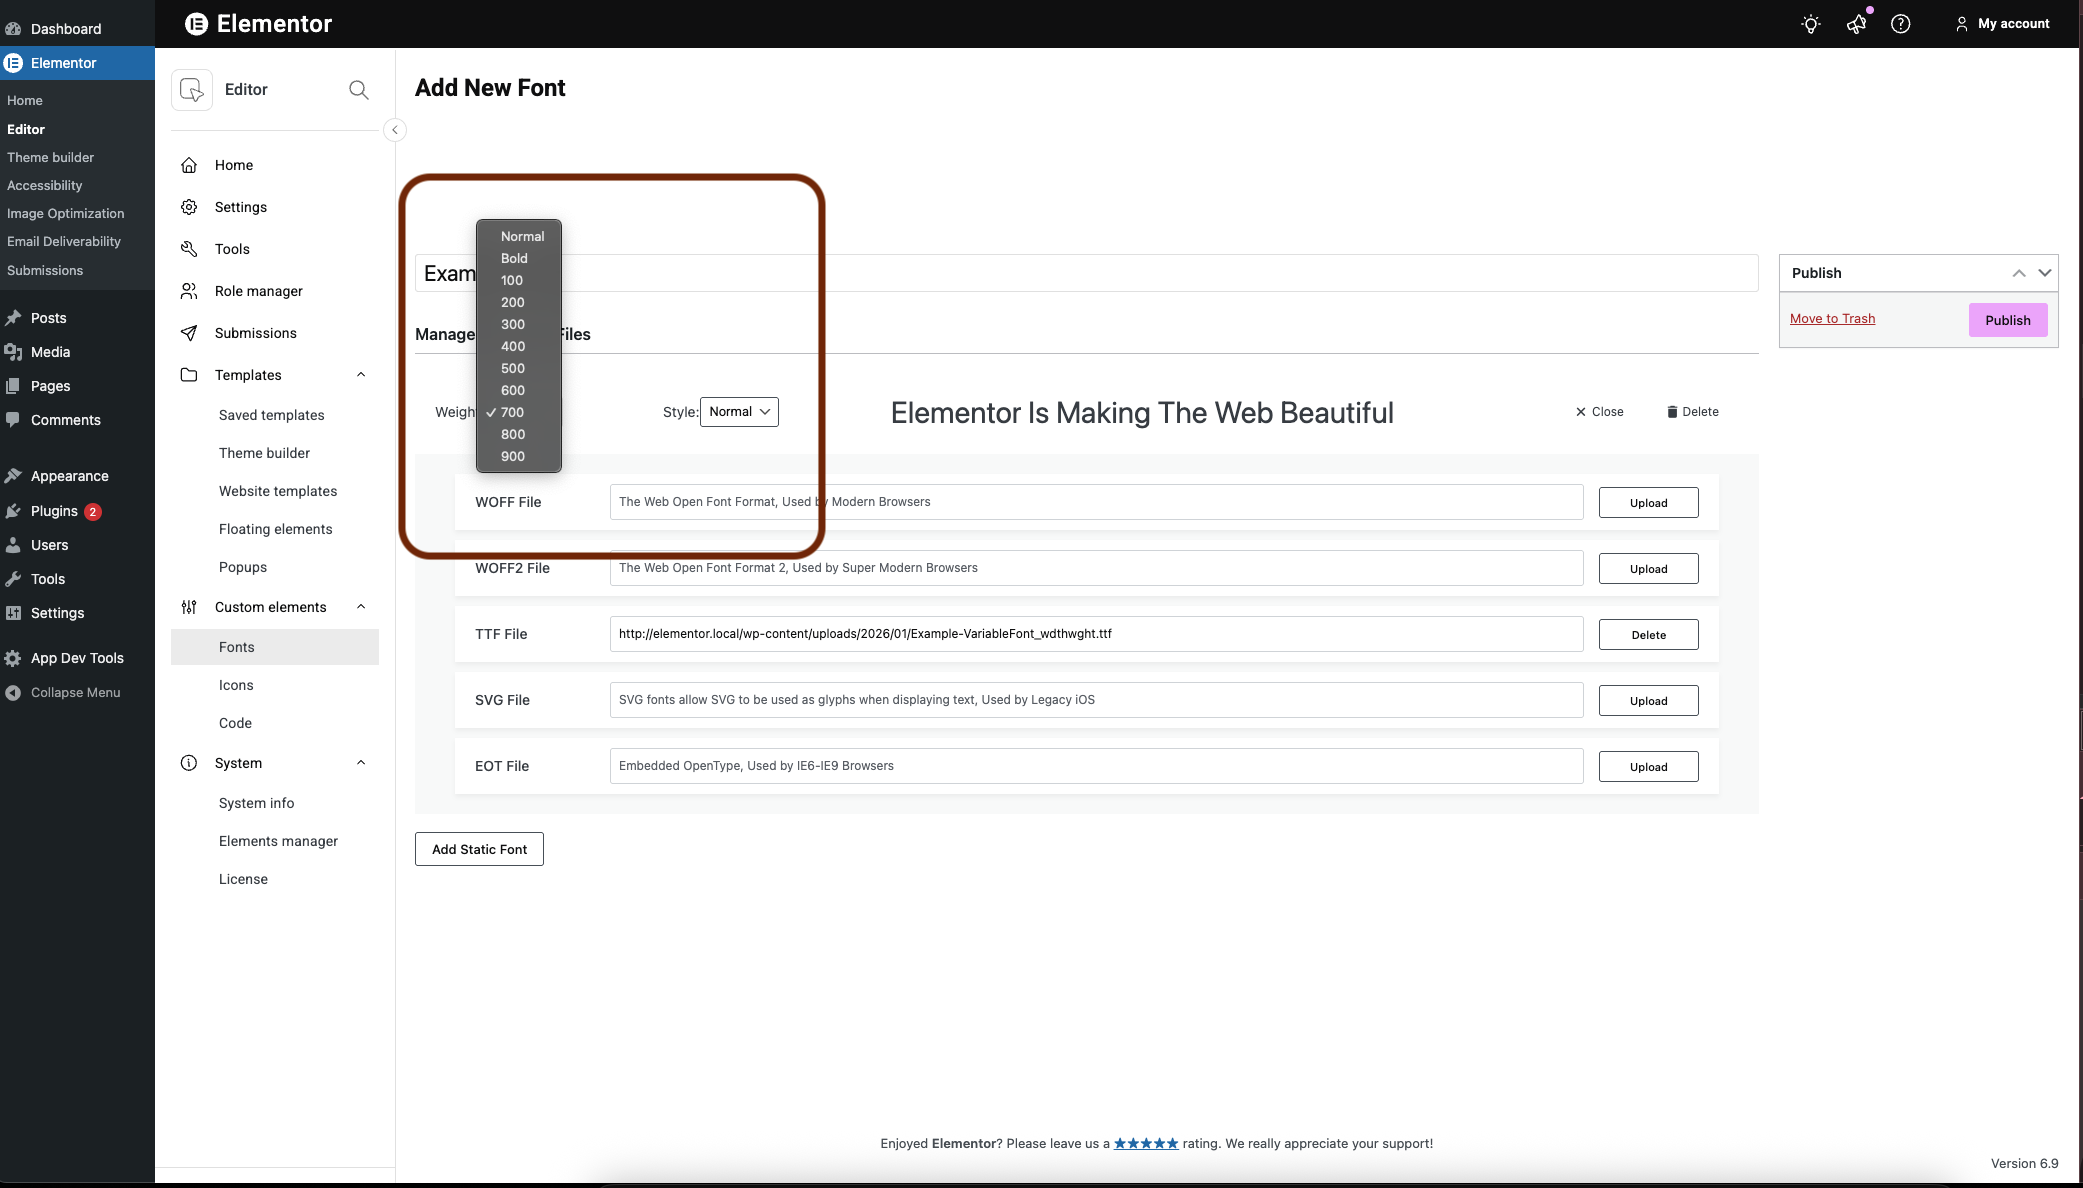The image size is (2083, 1188).
Task: Click the search magnifier in Editor sidebar
Action: point(359,90)
